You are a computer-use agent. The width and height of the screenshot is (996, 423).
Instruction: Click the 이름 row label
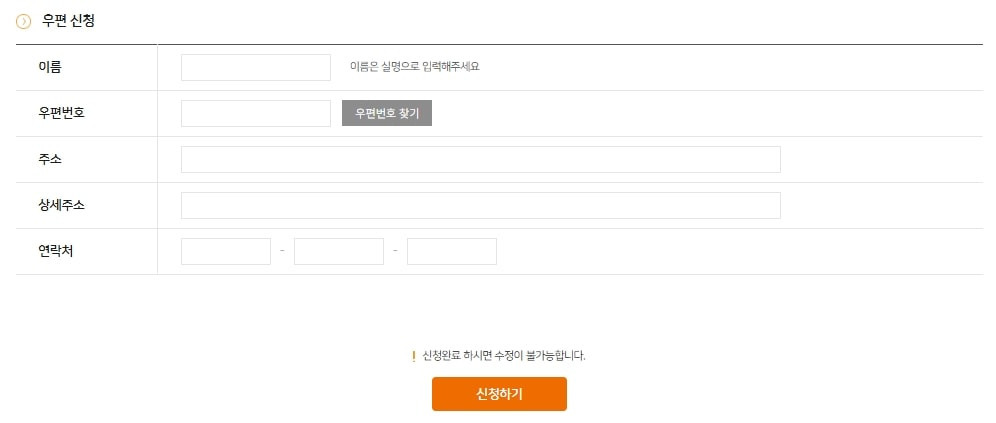pos(50,67)
